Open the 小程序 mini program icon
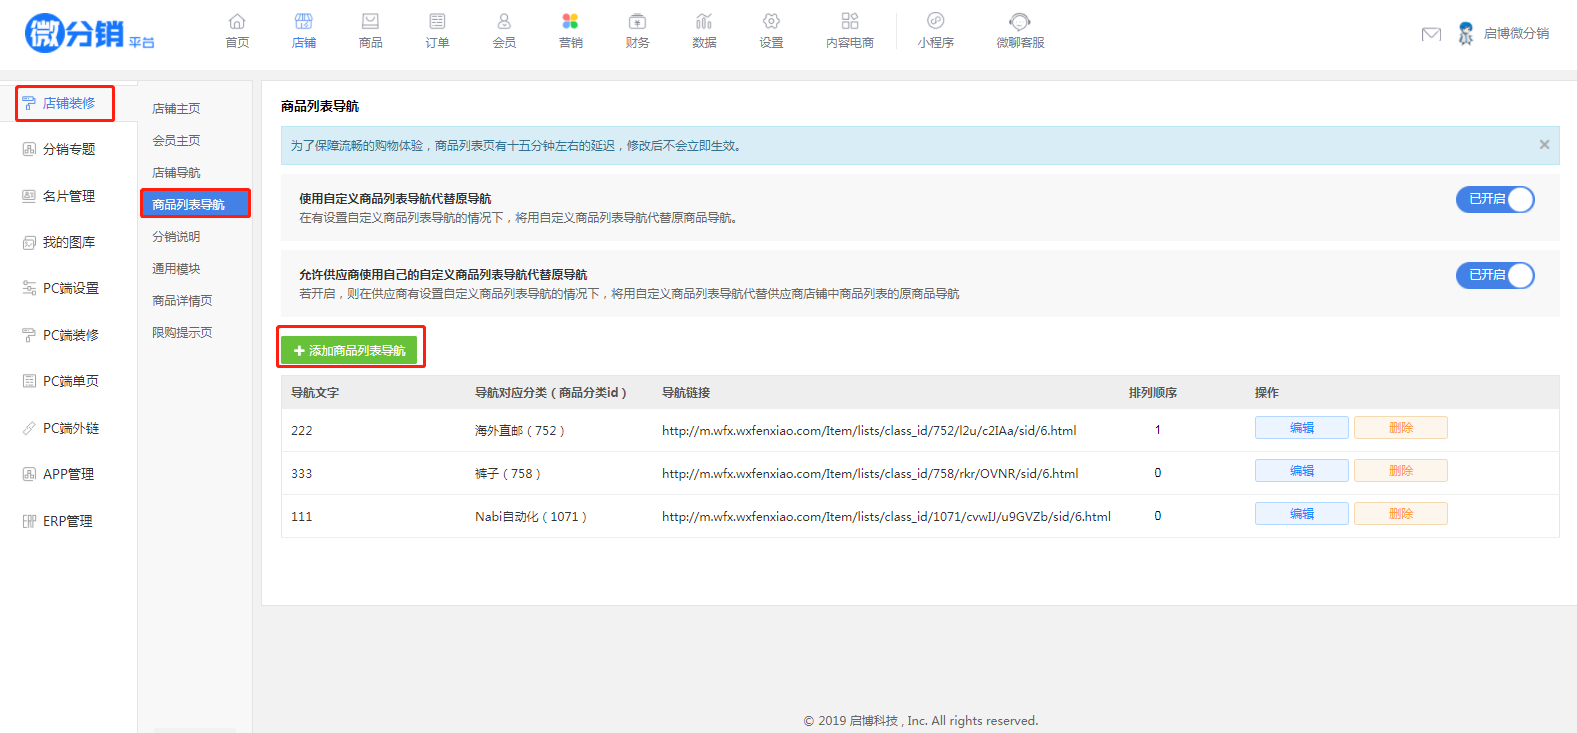 tap(935, 22)
